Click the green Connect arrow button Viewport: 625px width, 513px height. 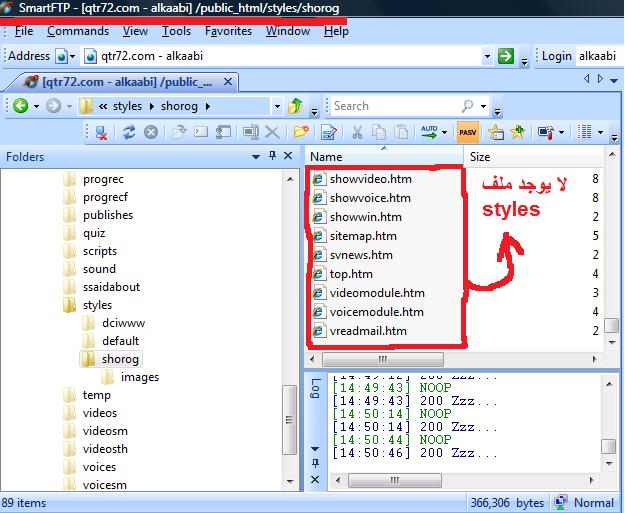pyautogui.click(x=506, y=56)
